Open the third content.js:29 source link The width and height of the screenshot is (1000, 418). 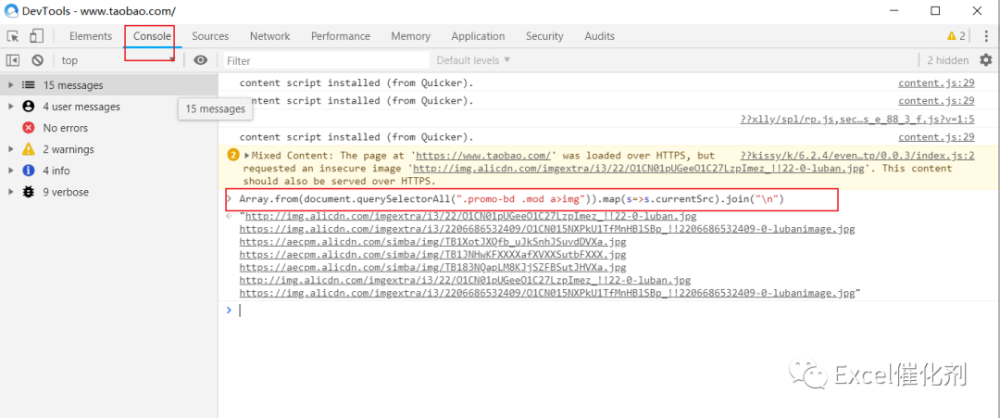coord(936,137)
